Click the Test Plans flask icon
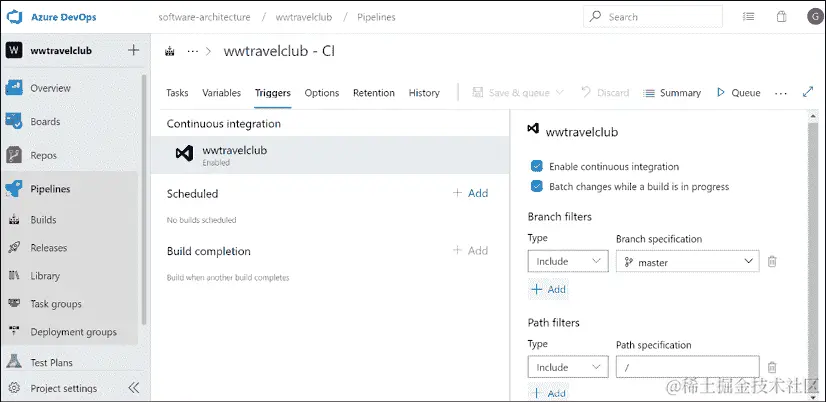The height and width of the screenshot is (402, 826). click(14, 362)
